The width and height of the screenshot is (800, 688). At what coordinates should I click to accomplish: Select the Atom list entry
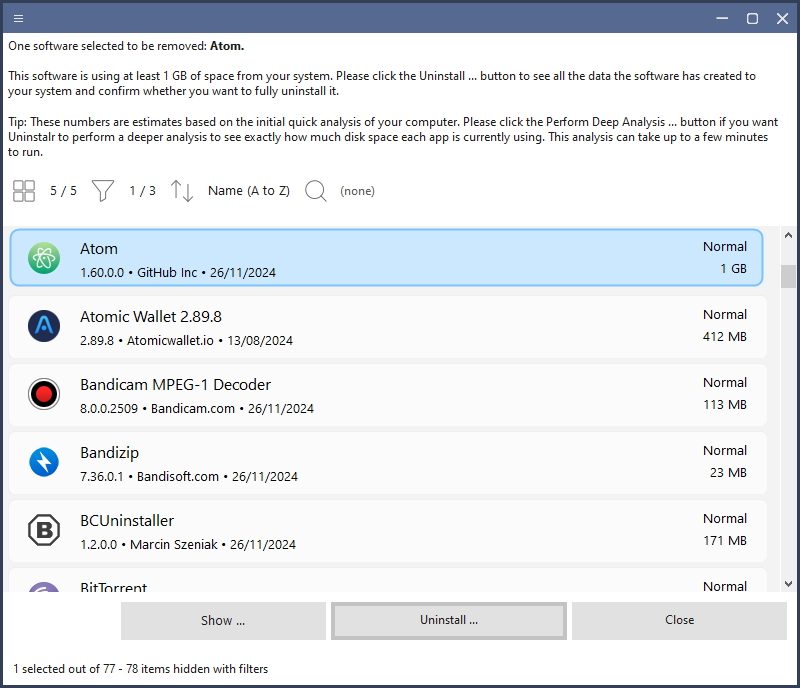click(x=387, y=258)
